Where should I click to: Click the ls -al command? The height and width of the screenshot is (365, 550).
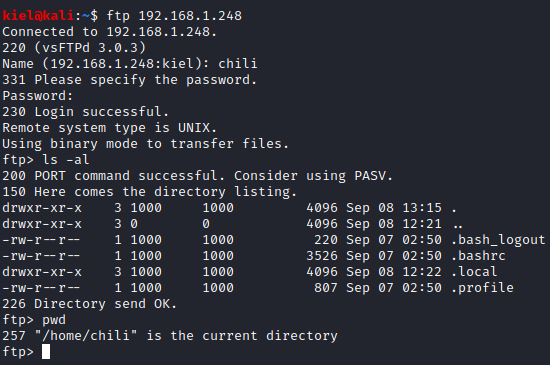tap(66, 160)
